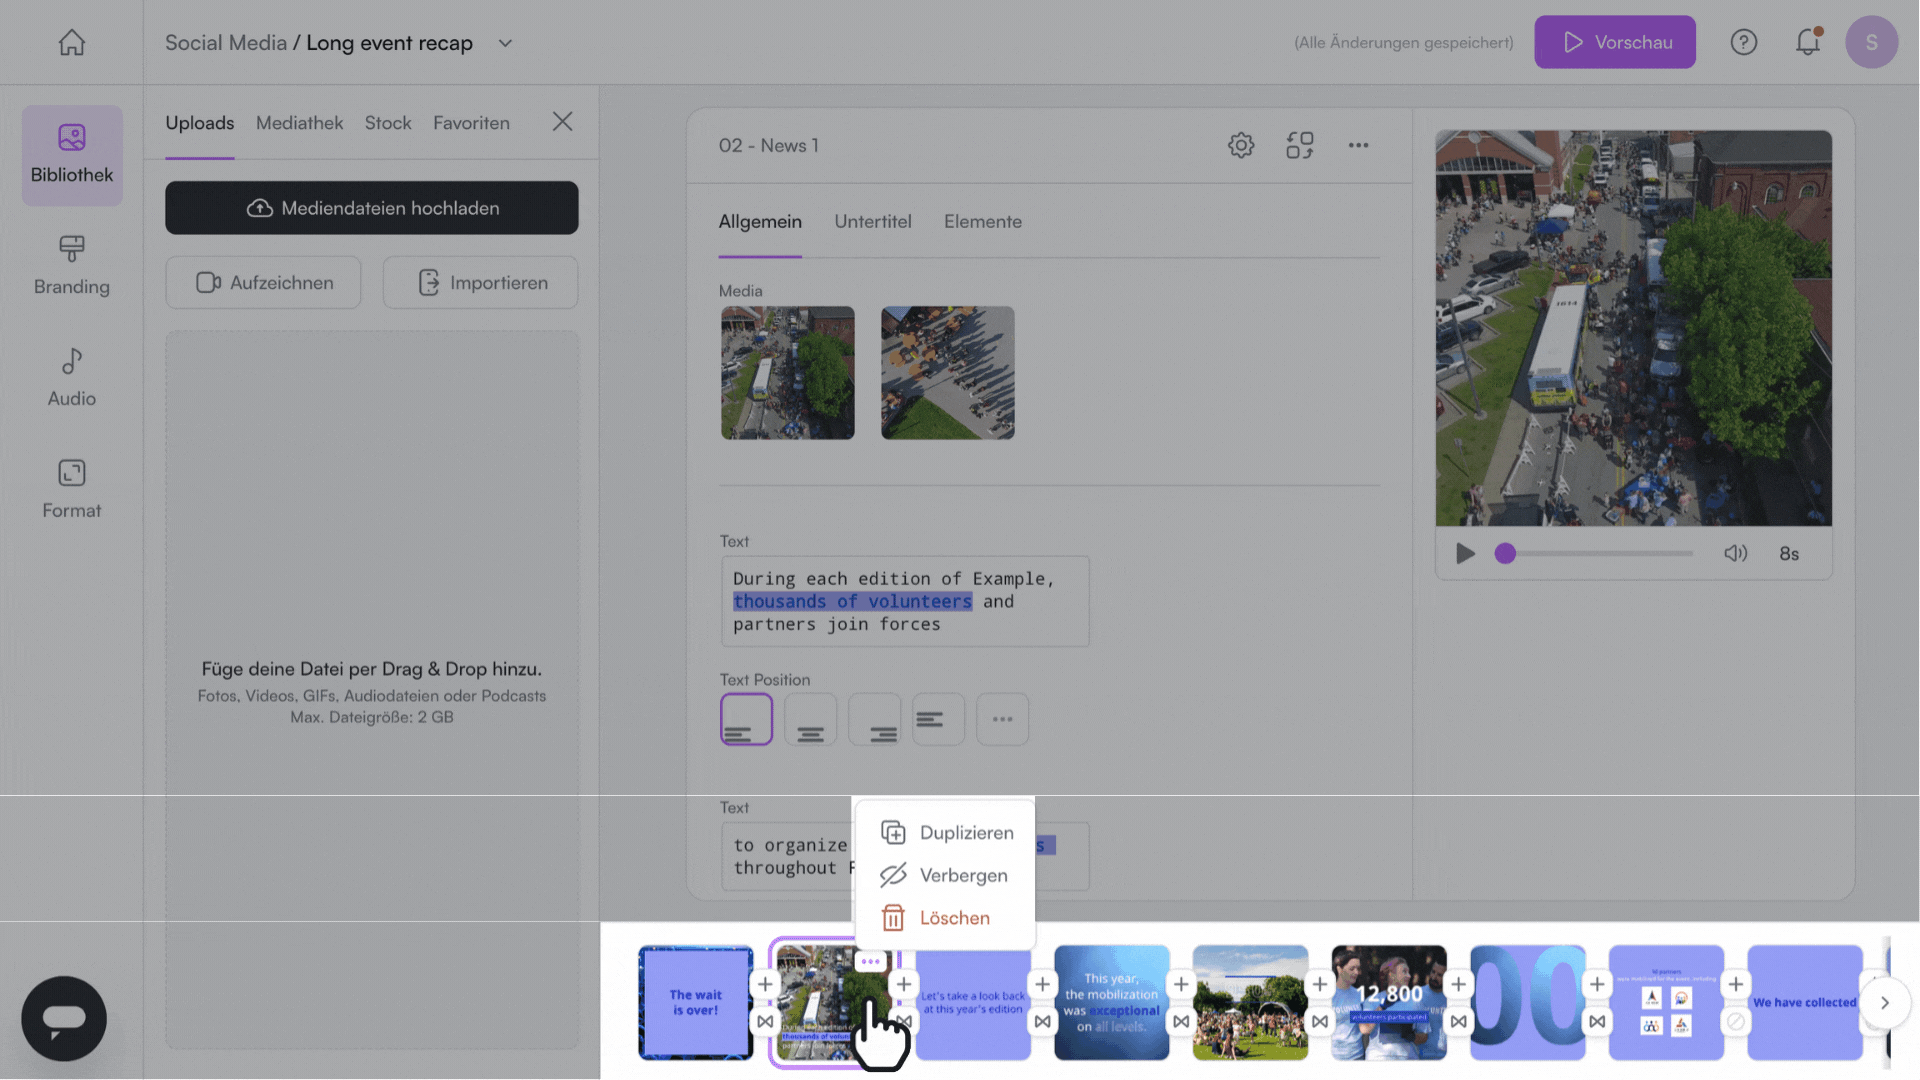Switch to the Favoriten tab

pyautogui.click(x=471, y=123)
